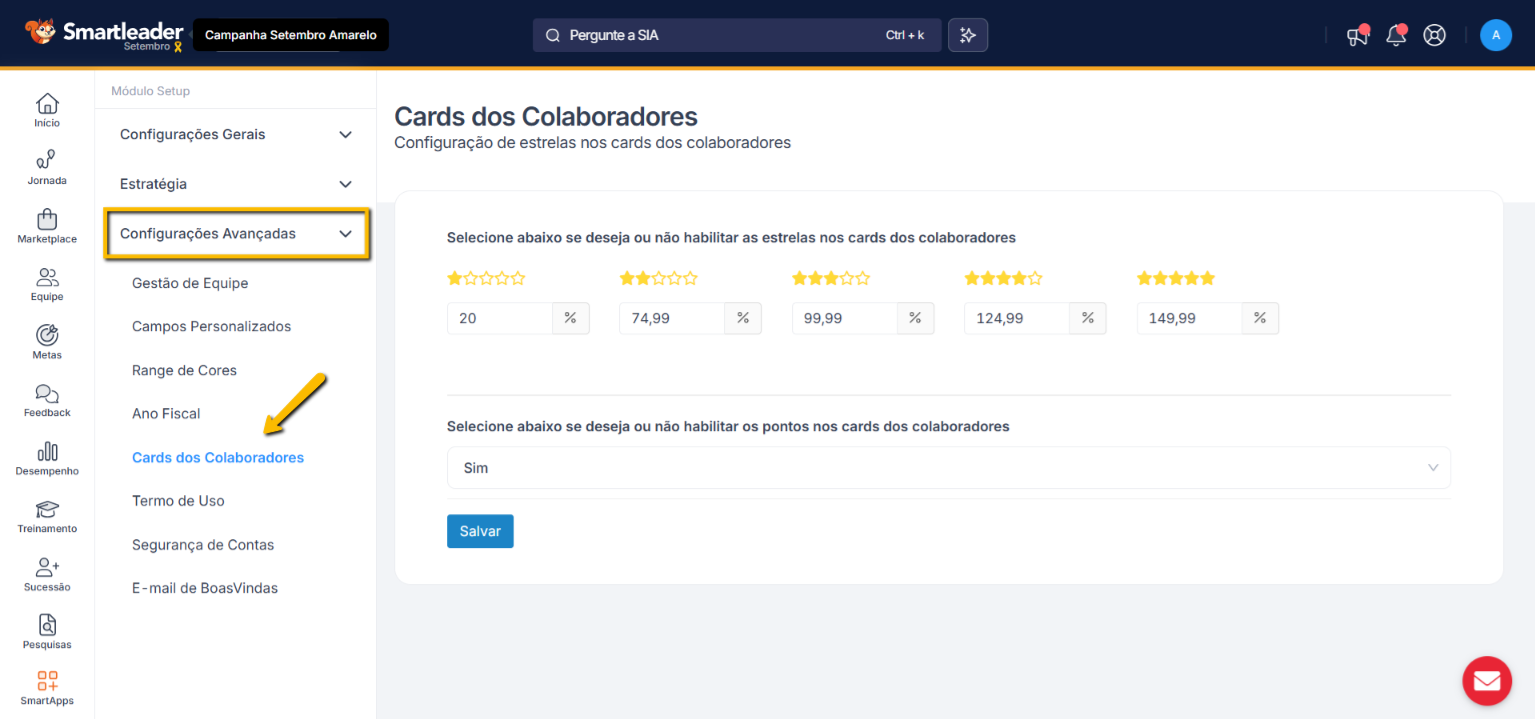Expand Configurações Gerais section
Image resolution: width=1535 pixels, height=719 pixels.
(x=236, y=135)
